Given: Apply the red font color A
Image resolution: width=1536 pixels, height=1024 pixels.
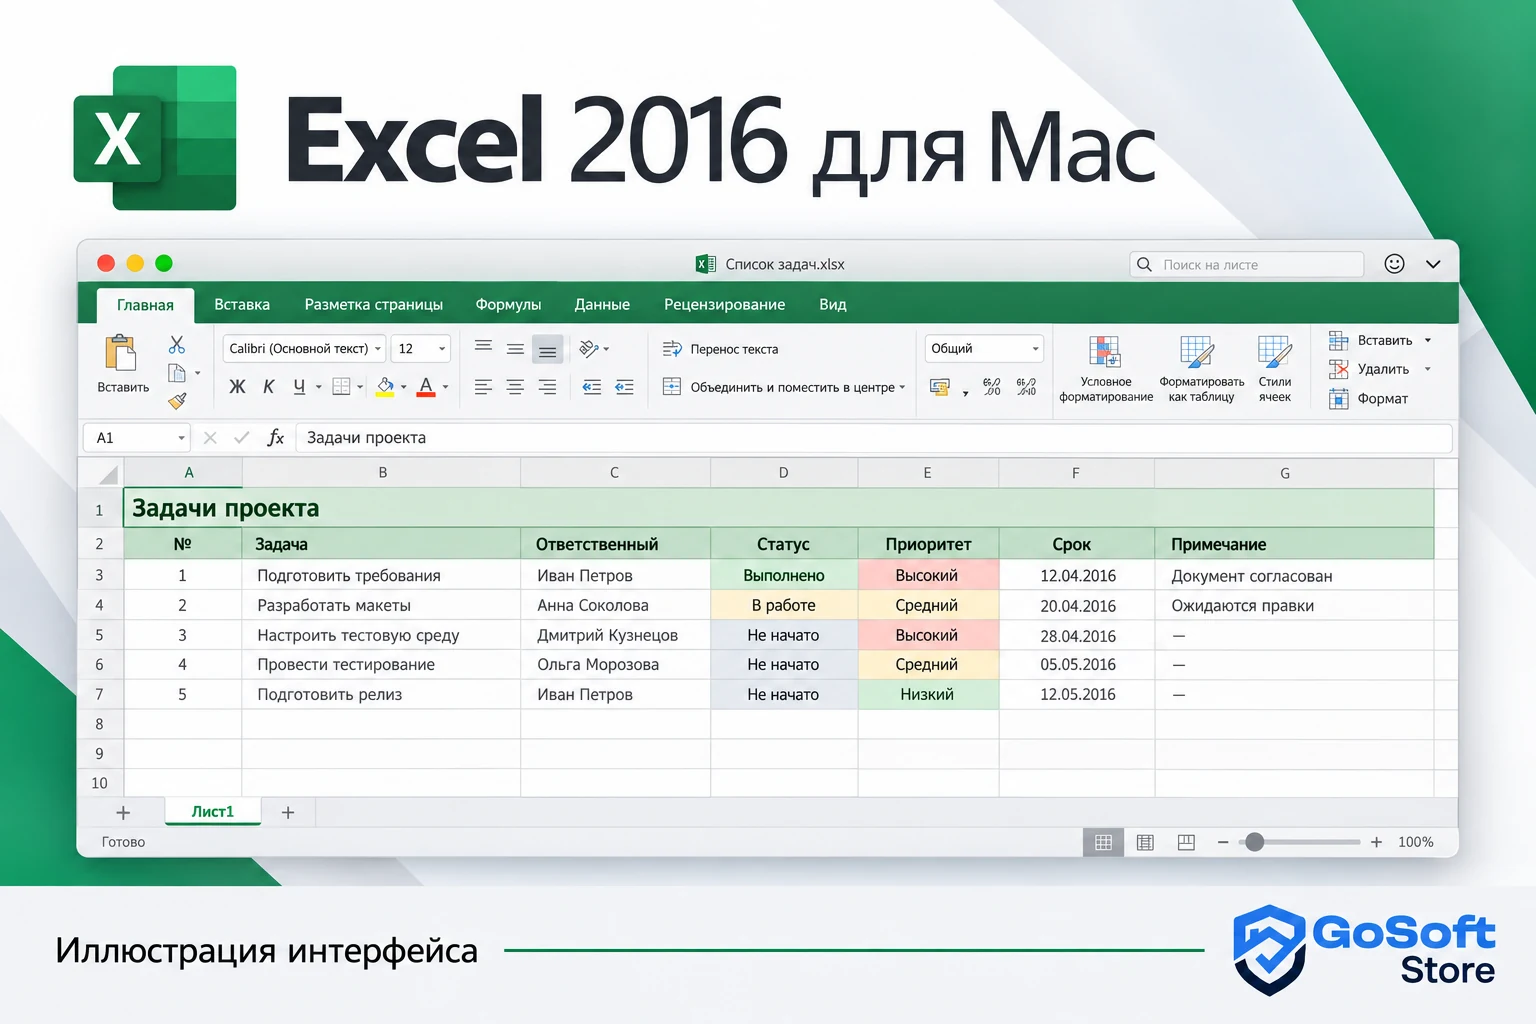Looking at the screenshot, I should coord(426,387).
